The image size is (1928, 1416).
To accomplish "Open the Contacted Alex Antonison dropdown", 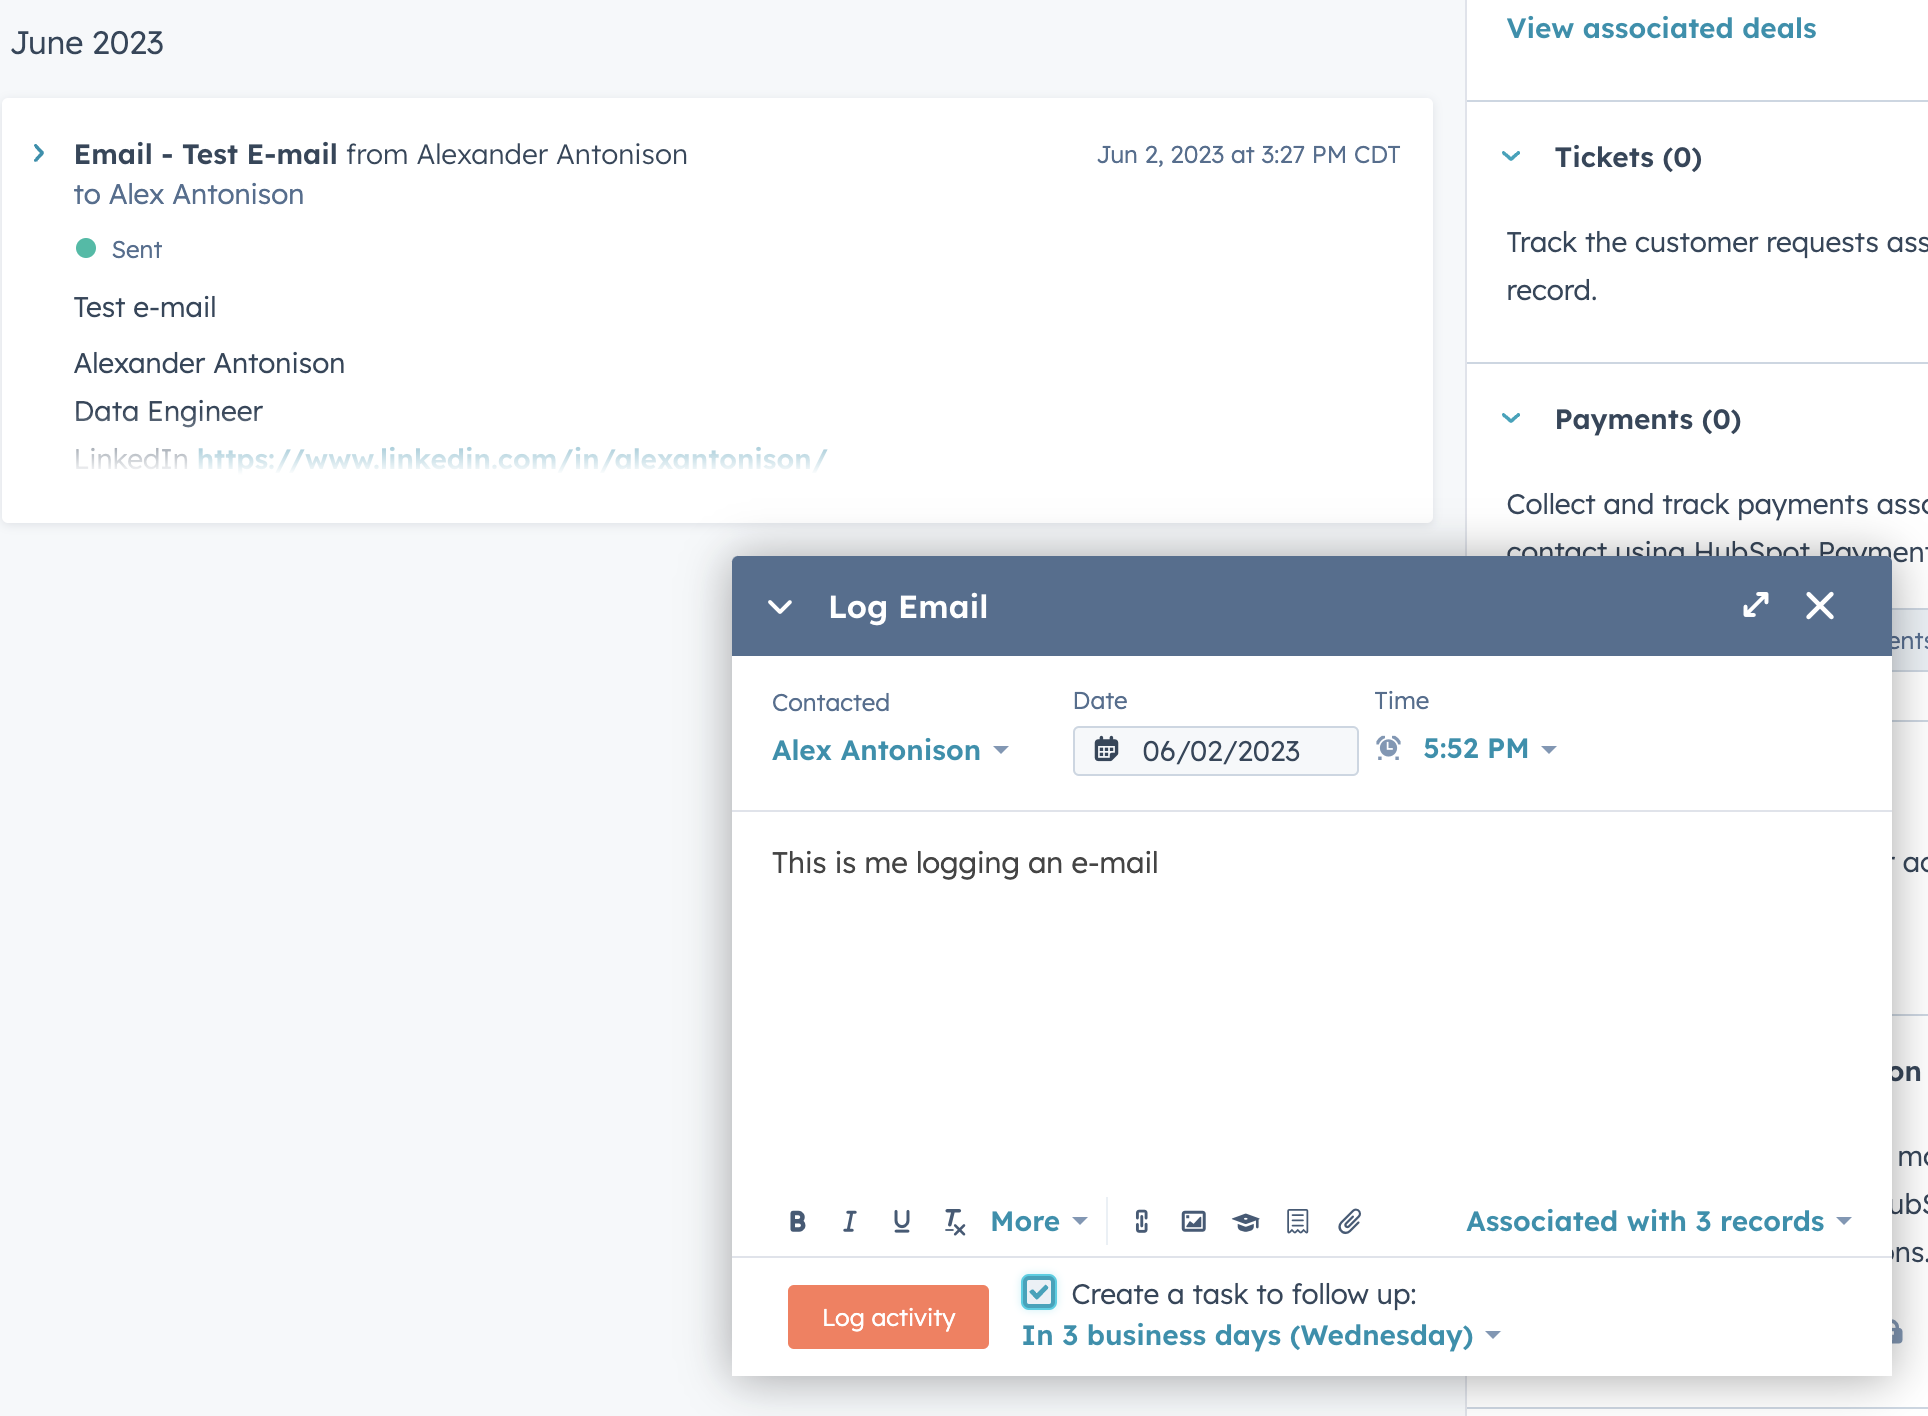I will (890, 750).
